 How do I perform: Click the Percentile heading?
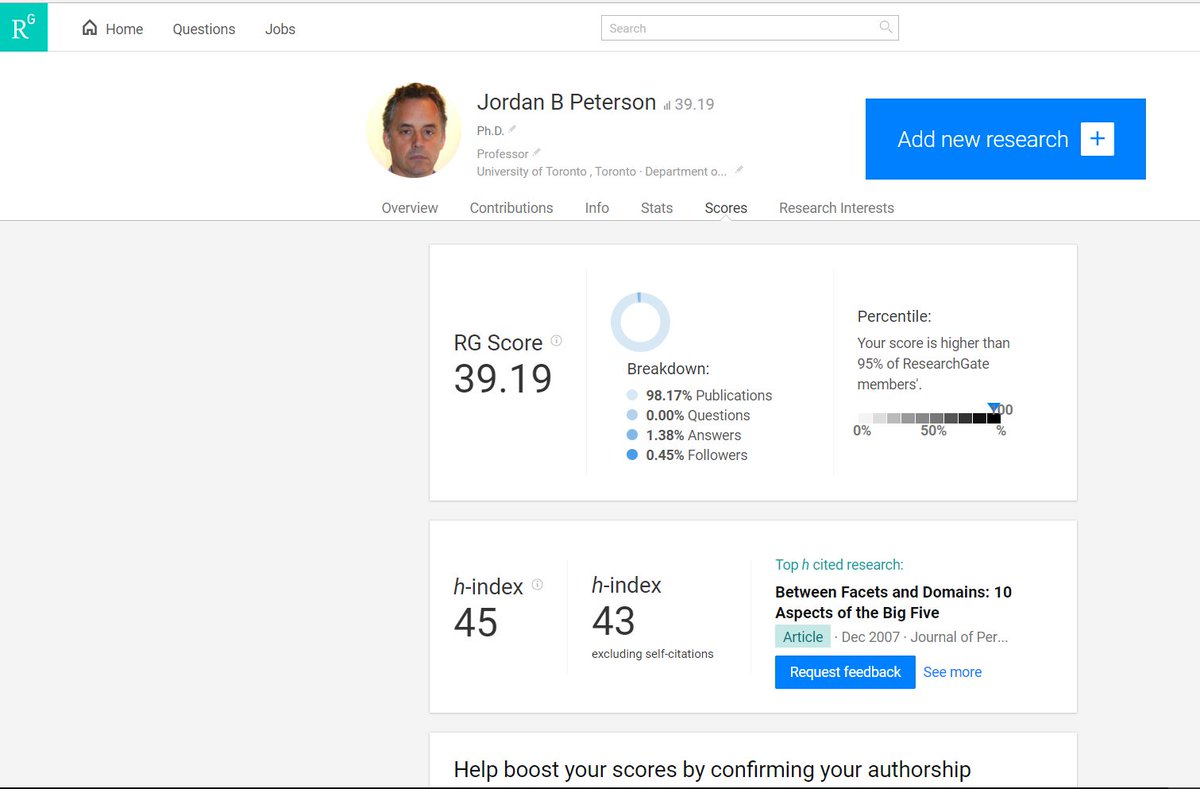coord(895,316)
